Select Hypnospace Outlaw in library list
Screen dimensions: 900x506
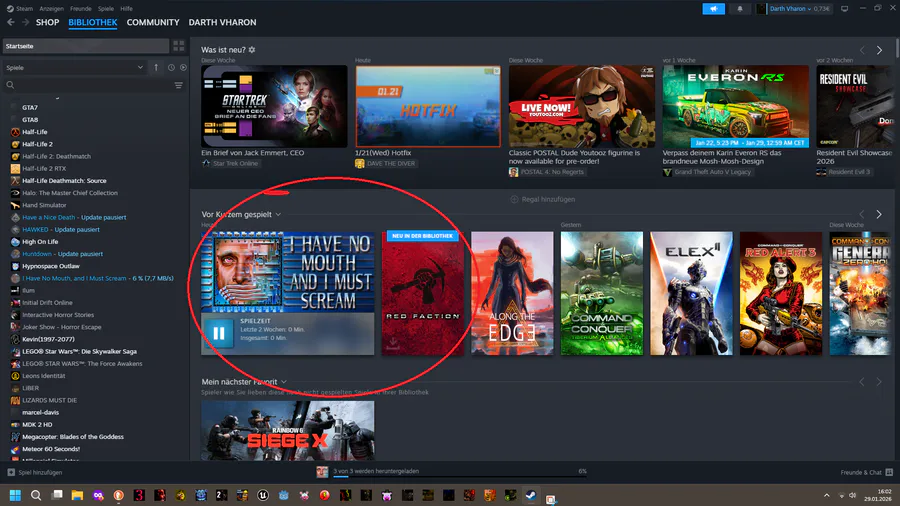click(x=51, y=266)
